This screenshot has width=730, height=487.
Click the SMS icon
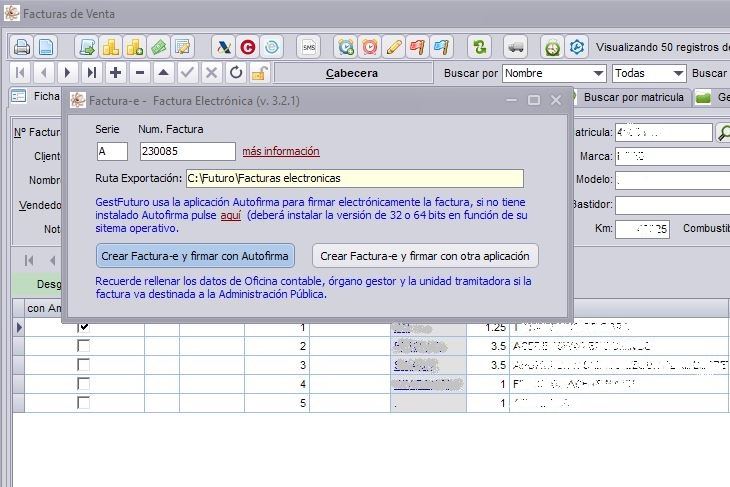click(x=309, y=47)
